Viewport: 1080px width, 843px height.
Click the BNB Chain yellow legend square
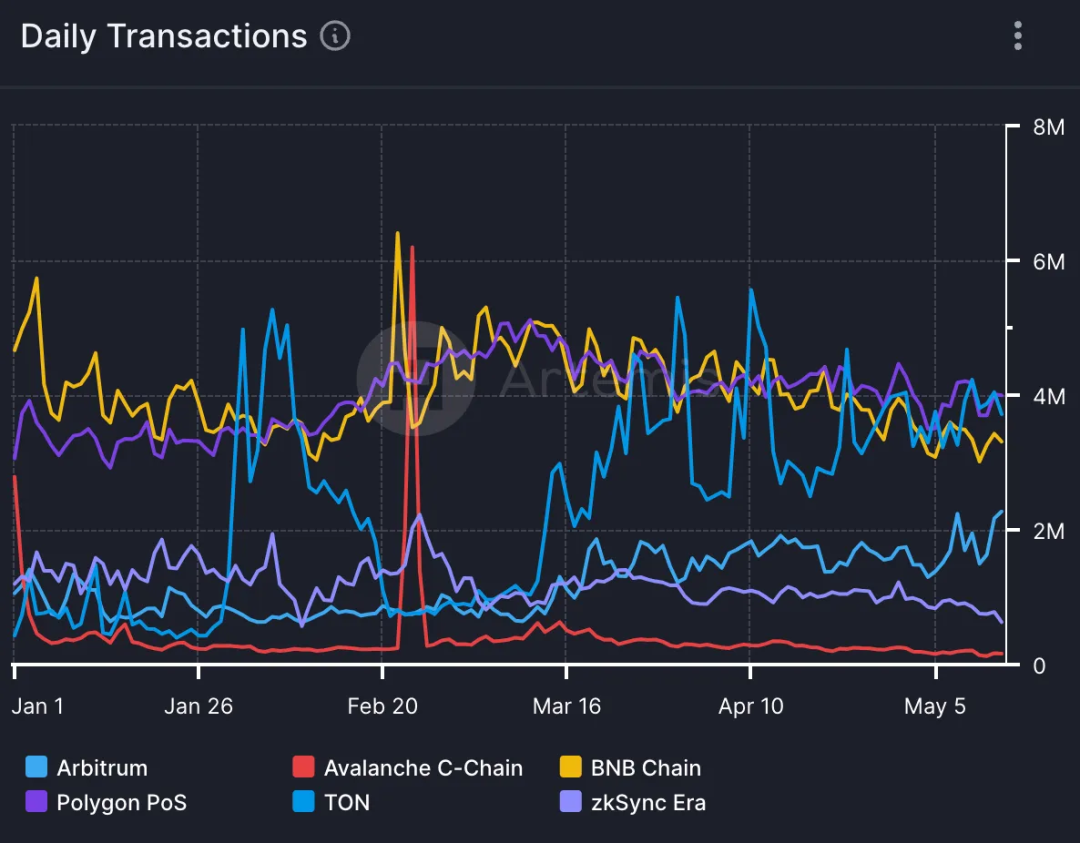point(570,768)
